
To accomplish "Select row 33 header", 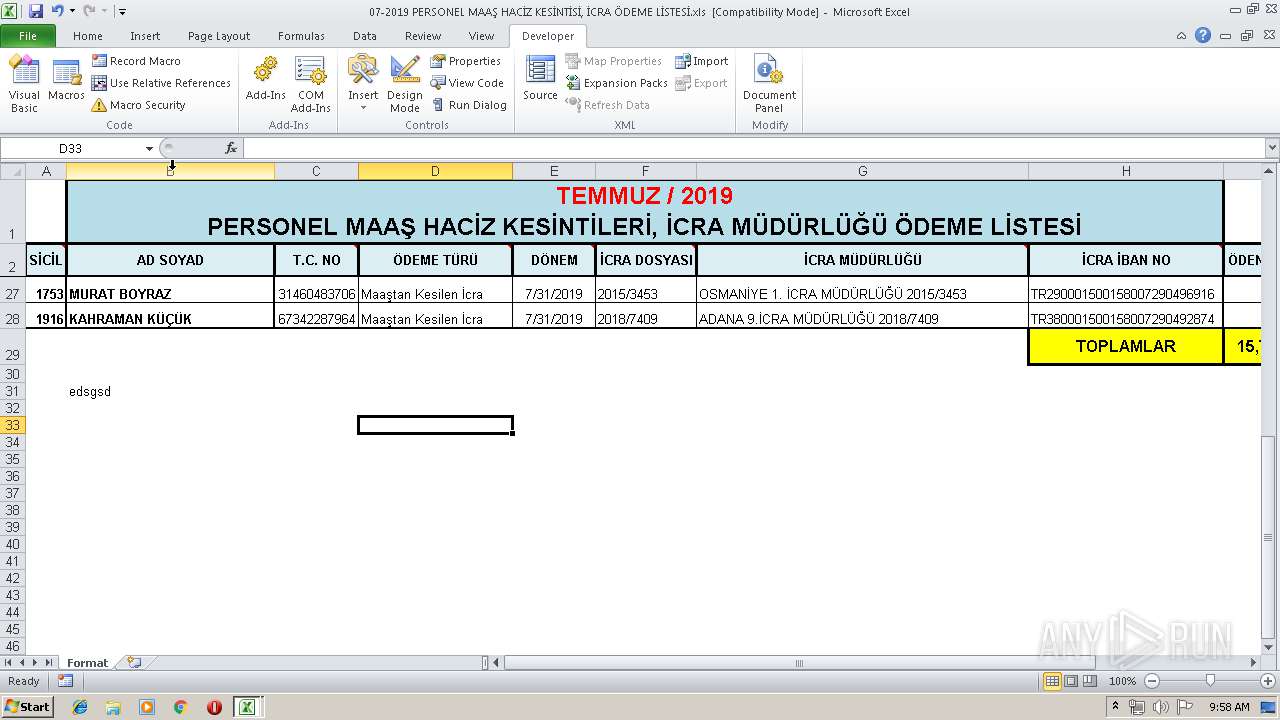I will (12, 425).
